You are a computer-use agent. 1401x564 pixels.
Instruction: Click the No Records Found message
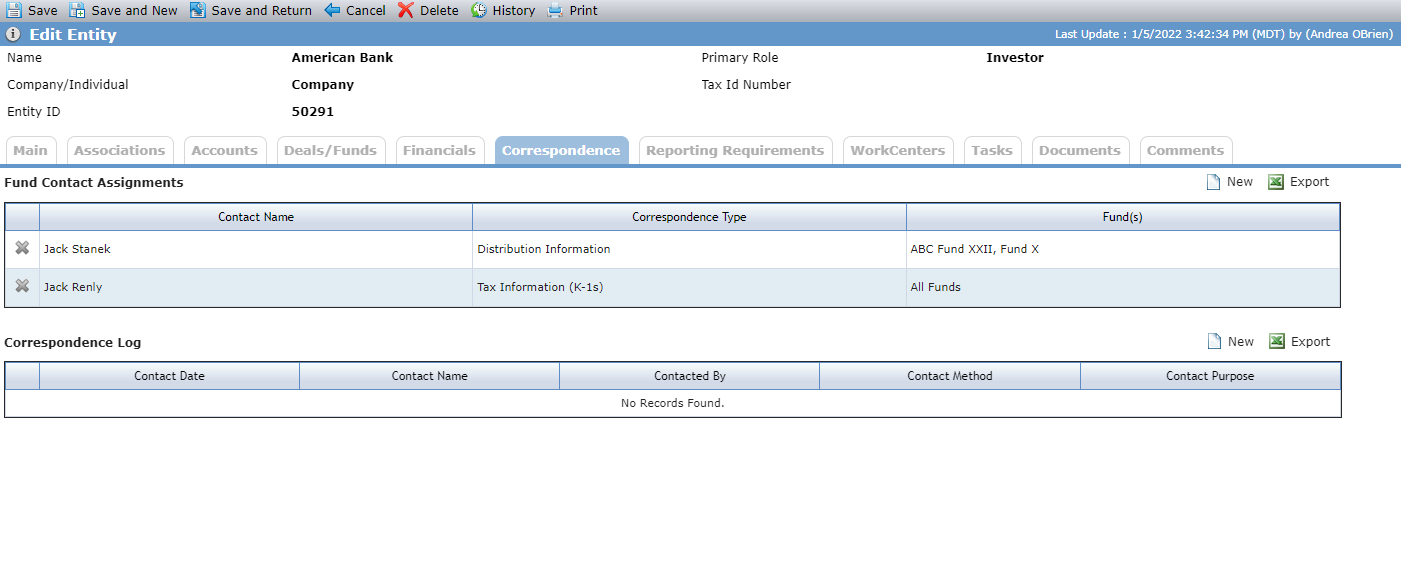click(672, 403)
